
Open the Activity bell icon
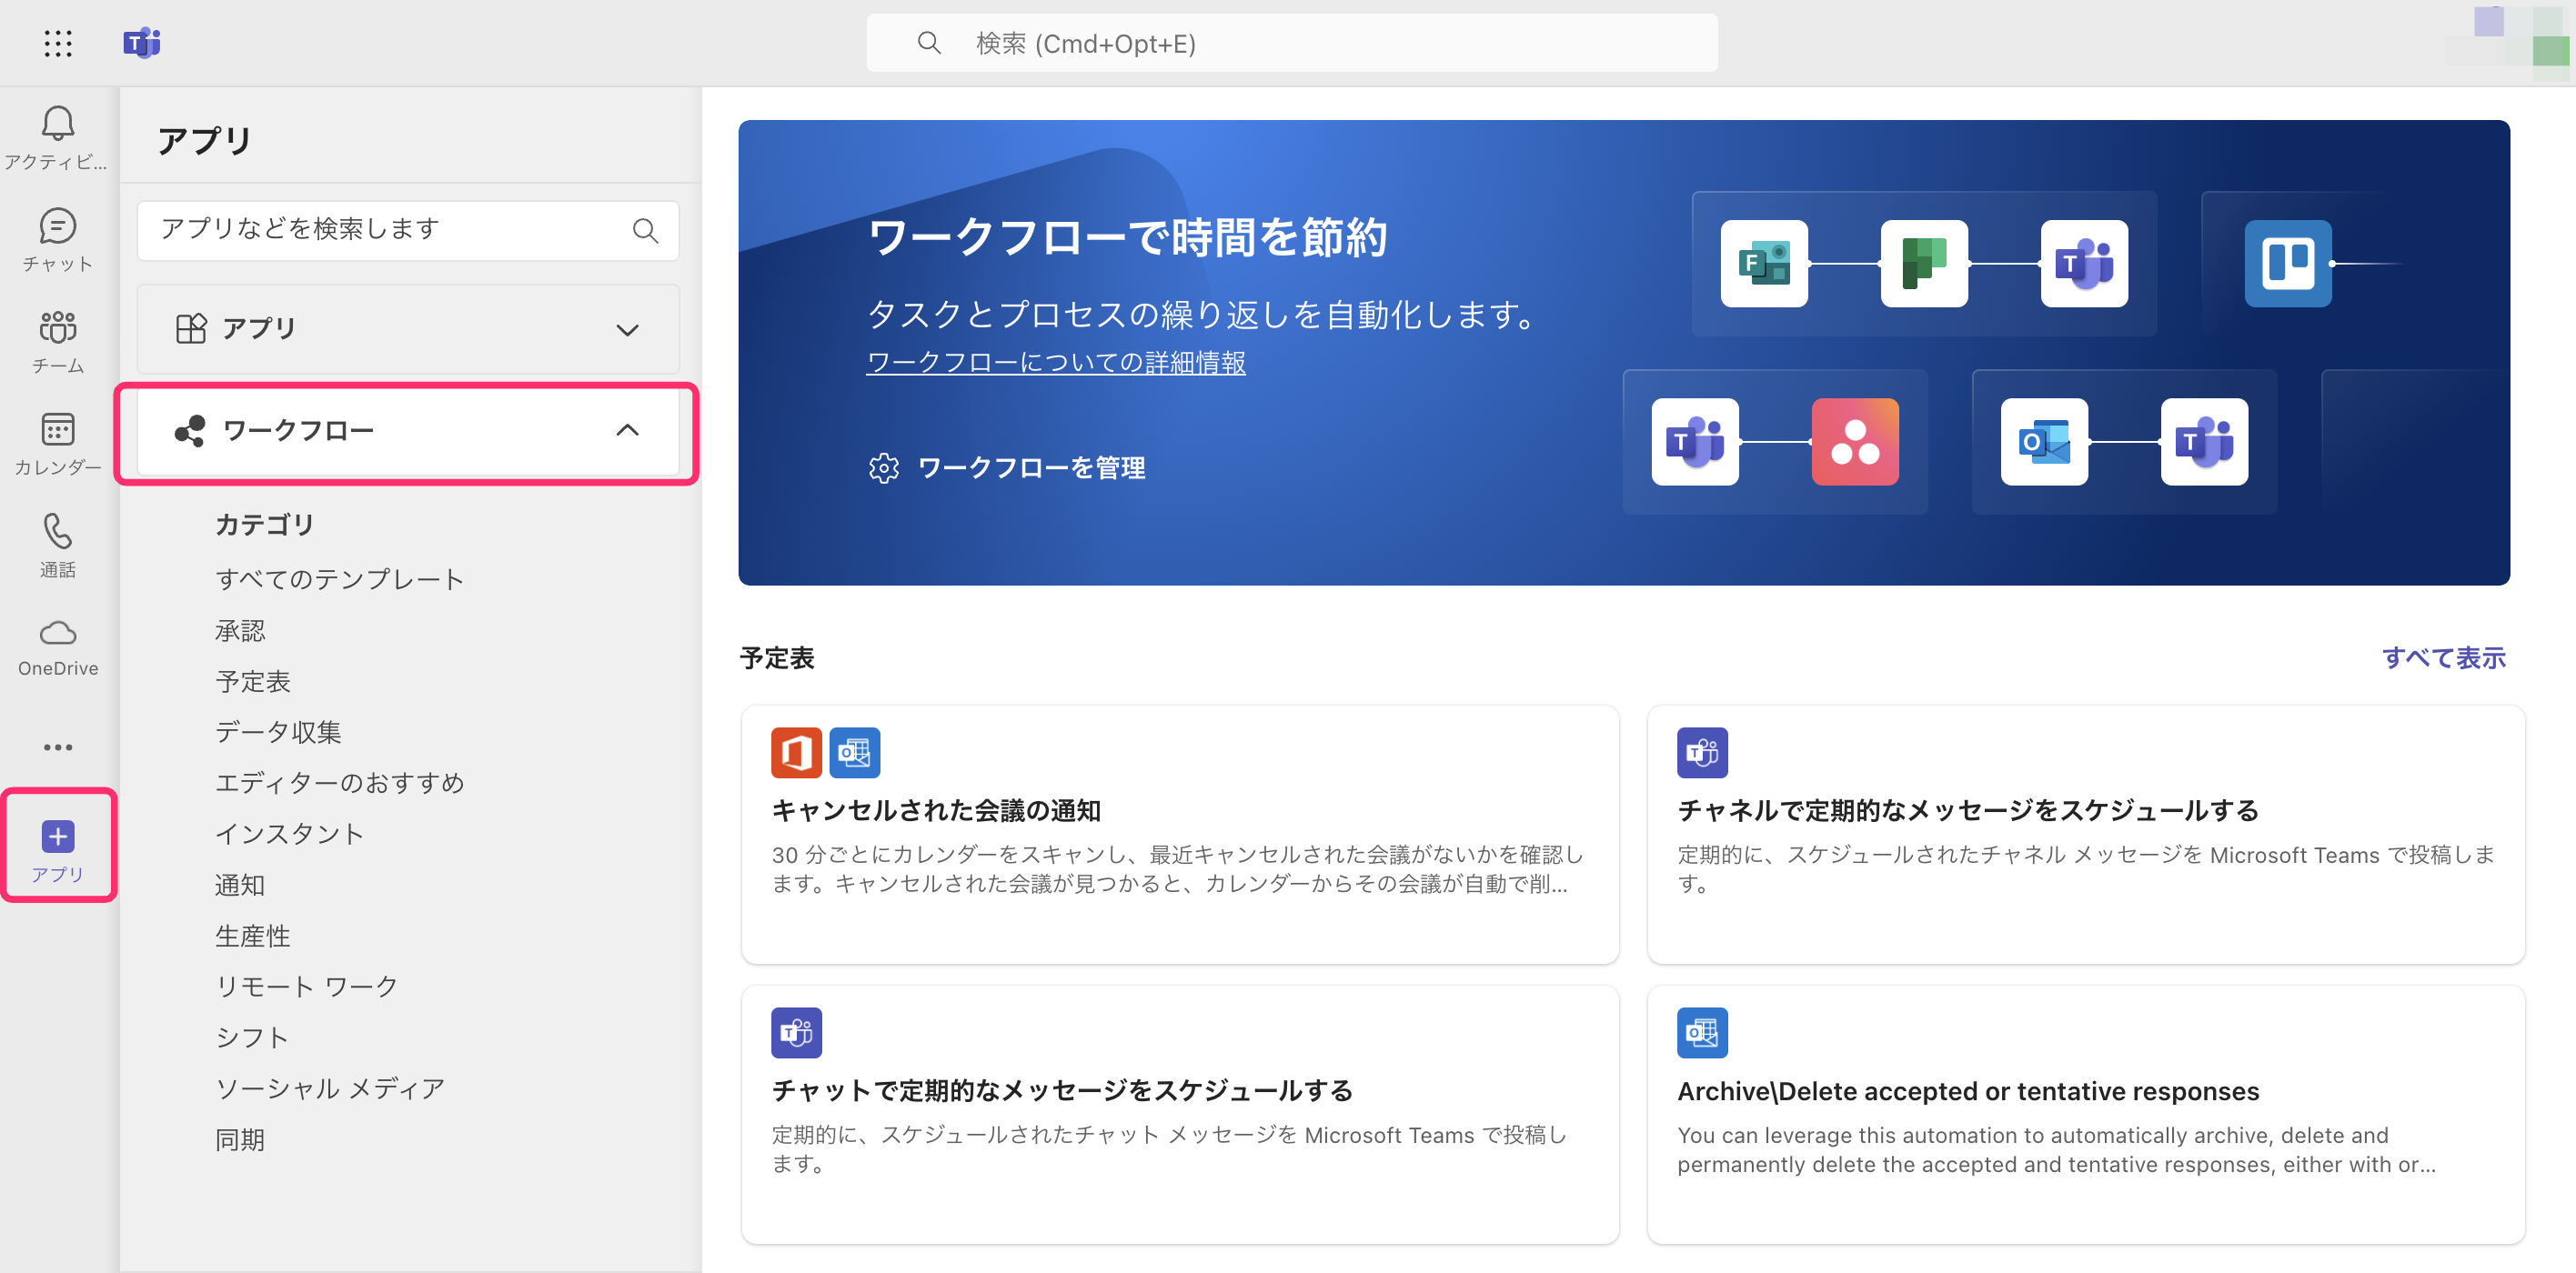[x=57, y=124]
